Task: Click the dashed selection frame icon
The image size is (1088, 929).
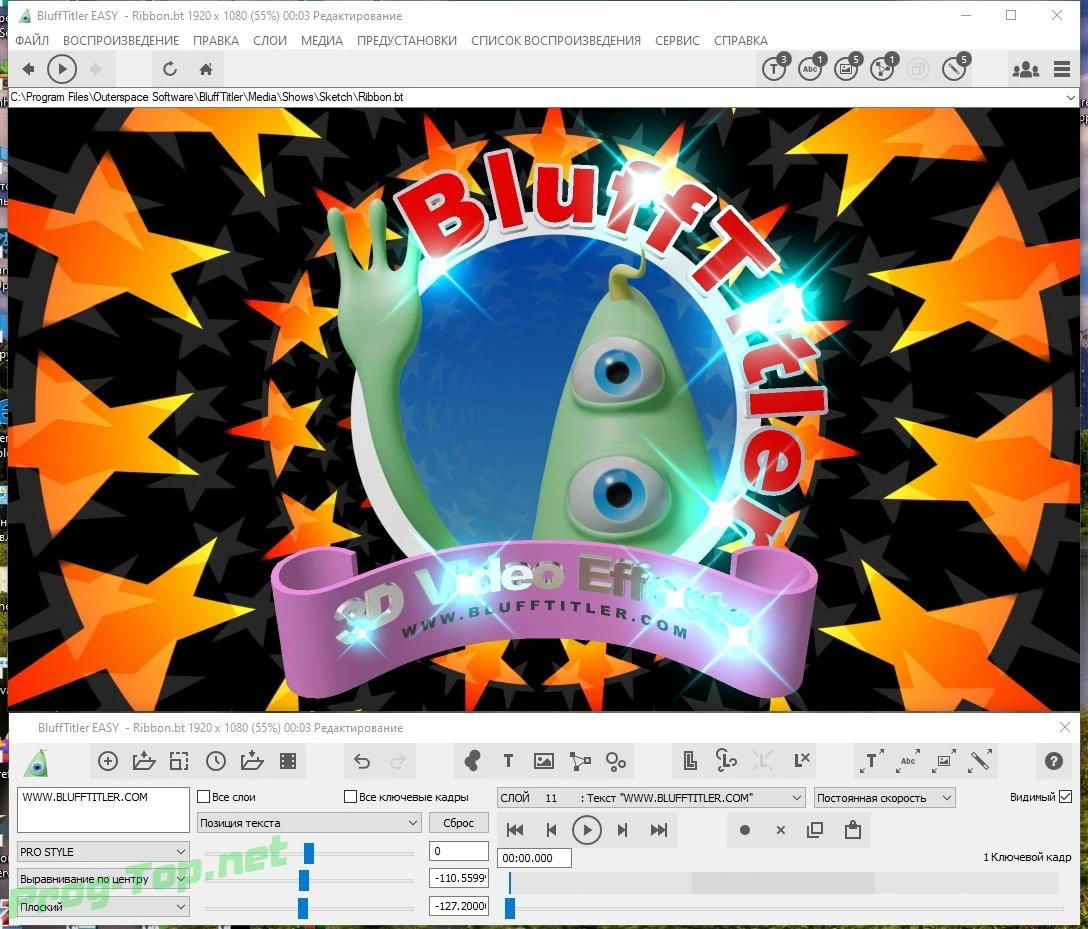Action: 179,761
